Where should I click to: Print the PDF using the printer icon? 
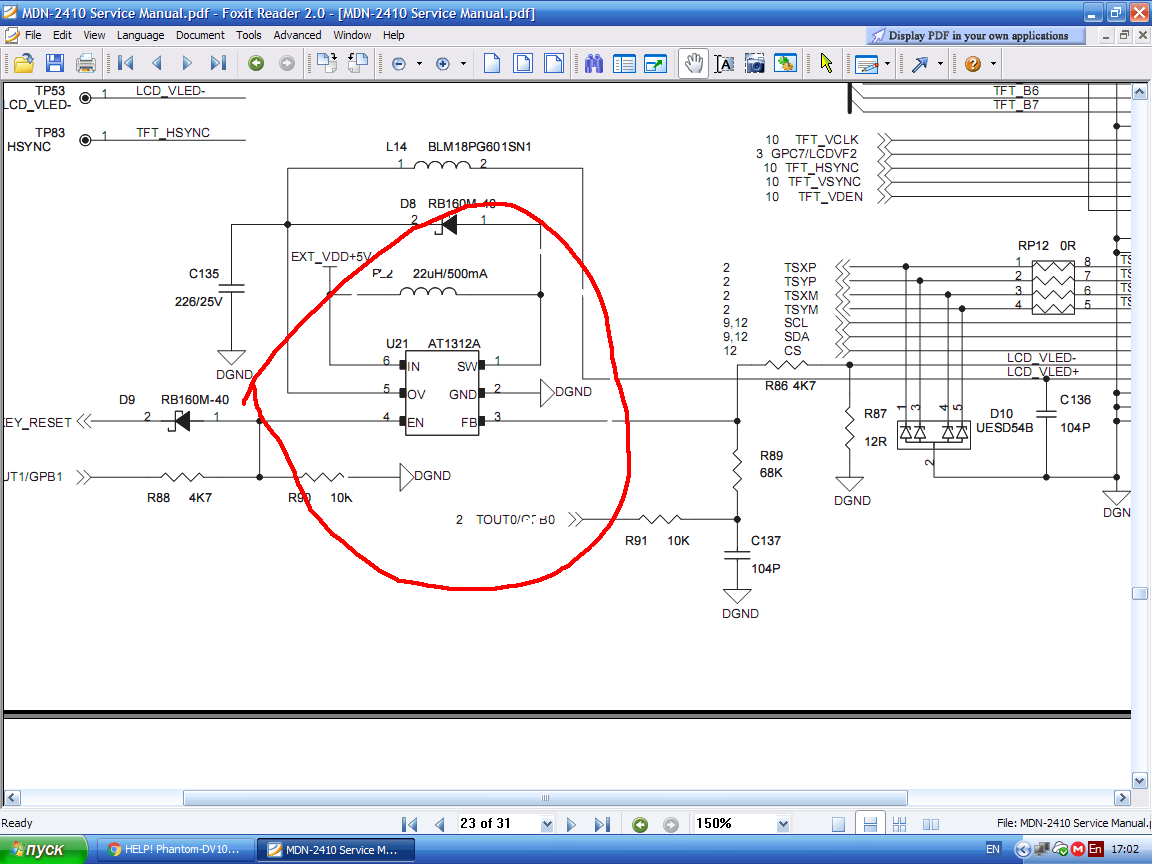(86, 63)
